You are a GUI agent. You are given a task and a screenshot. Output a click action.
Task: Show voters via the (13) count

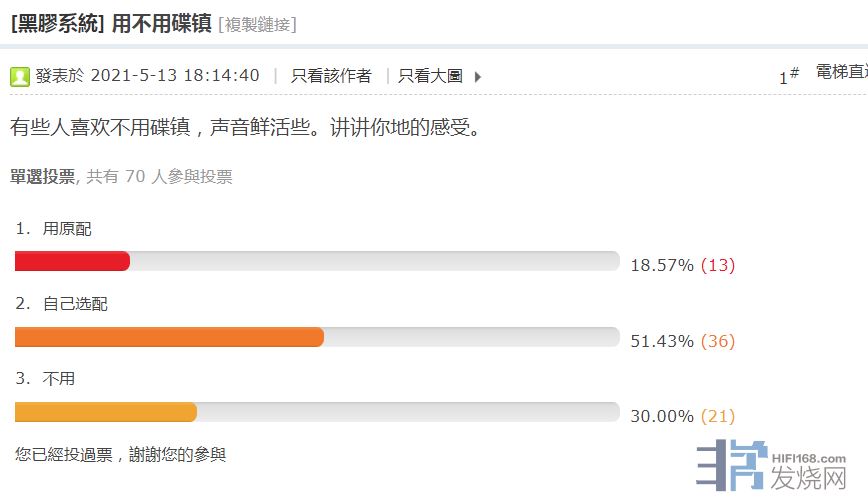click(718, 266)
